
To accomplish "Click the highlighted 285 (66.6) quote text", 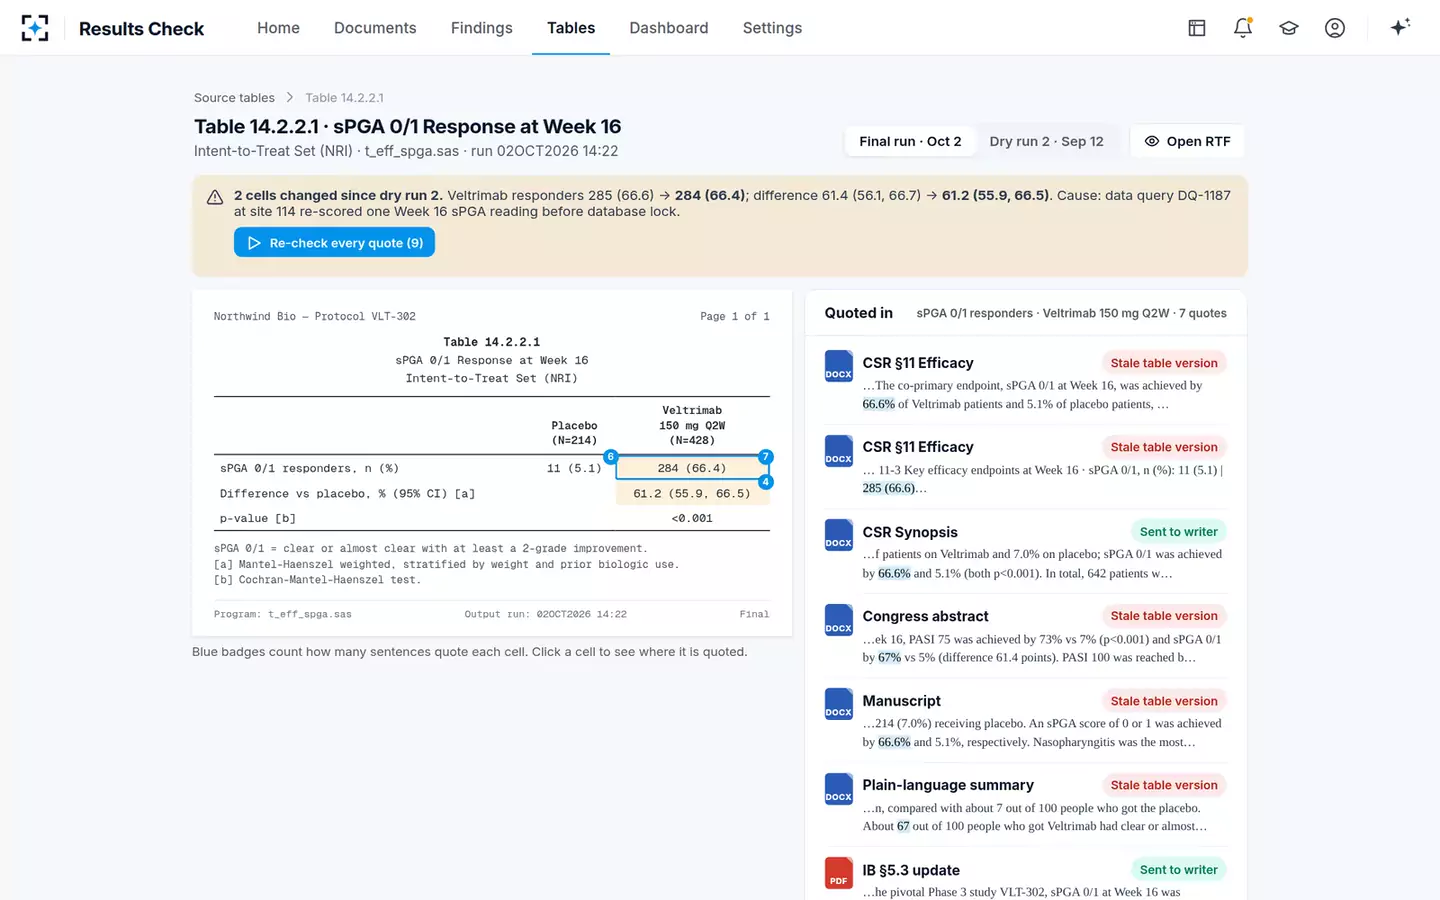I will (889, 488).
